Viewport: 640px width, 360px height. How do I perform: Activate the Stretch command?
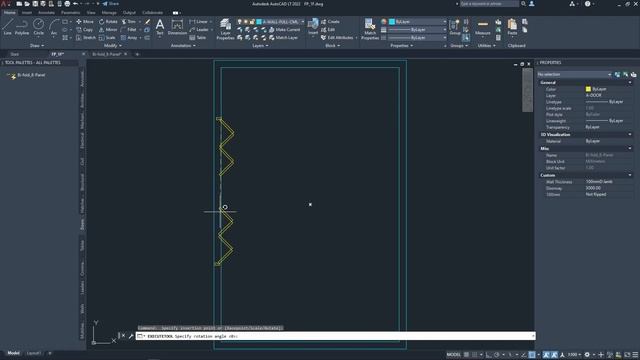coord(86,38)
